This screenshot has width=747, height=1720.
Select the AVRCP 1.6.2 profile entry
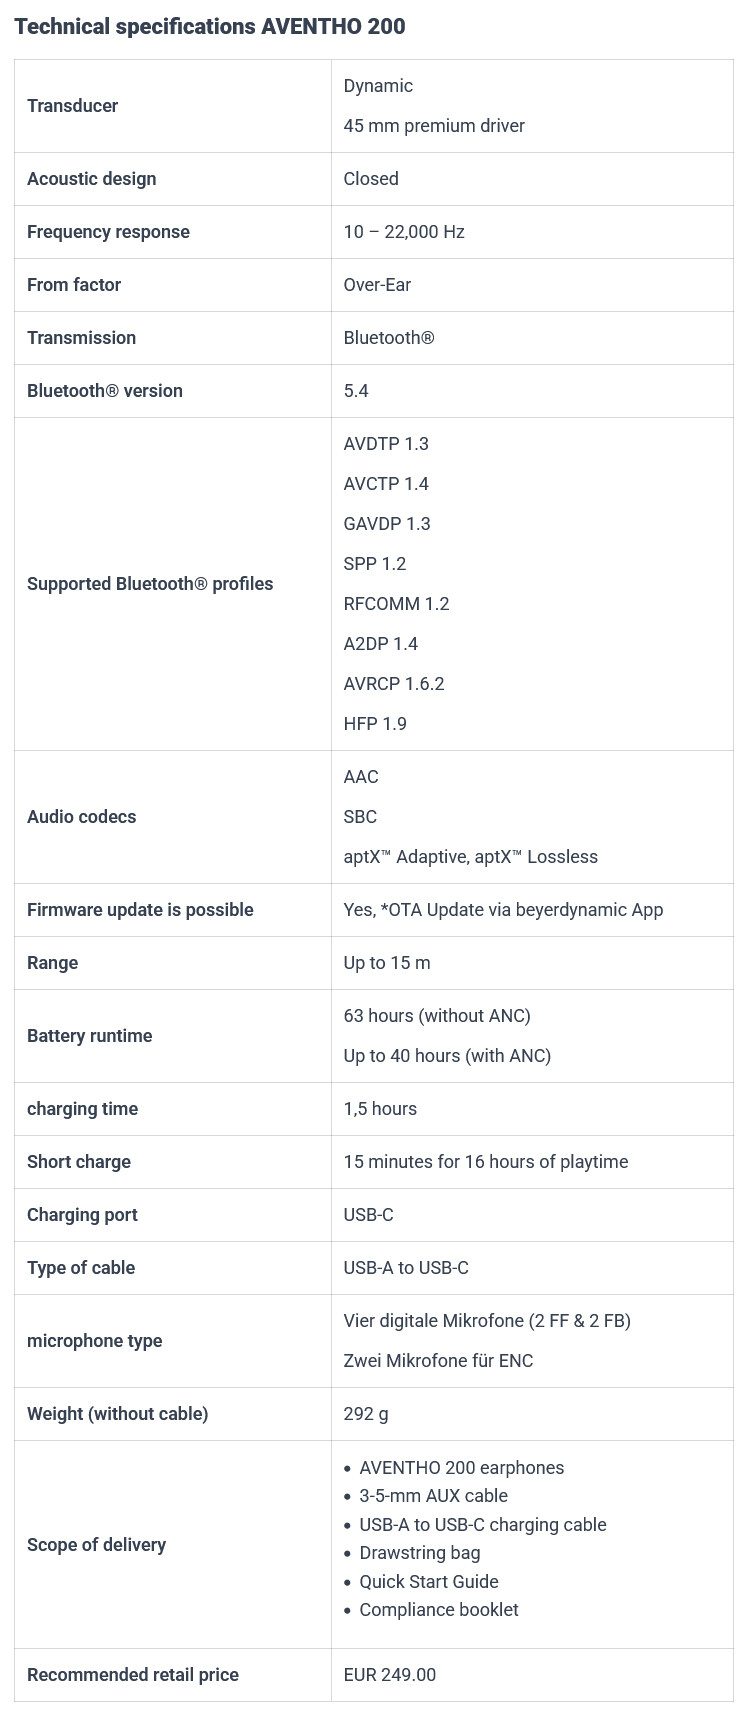coord(394,684)
